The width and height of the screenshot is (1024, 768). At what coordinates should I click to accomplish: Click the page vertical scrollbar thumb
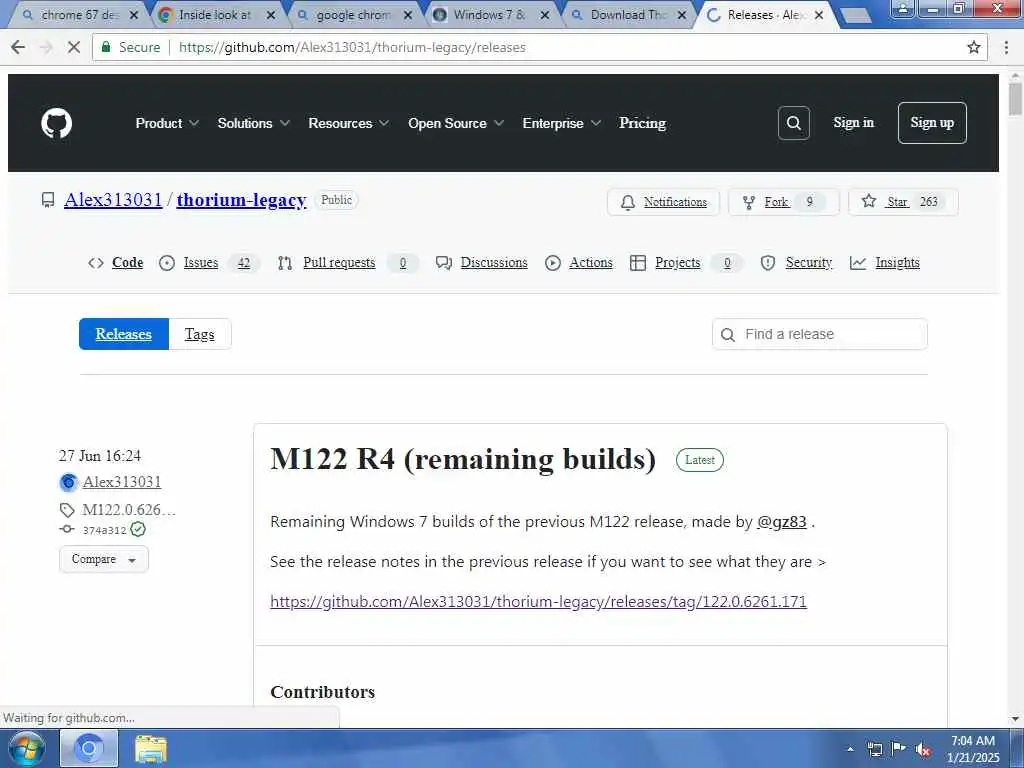[1015, 98]
